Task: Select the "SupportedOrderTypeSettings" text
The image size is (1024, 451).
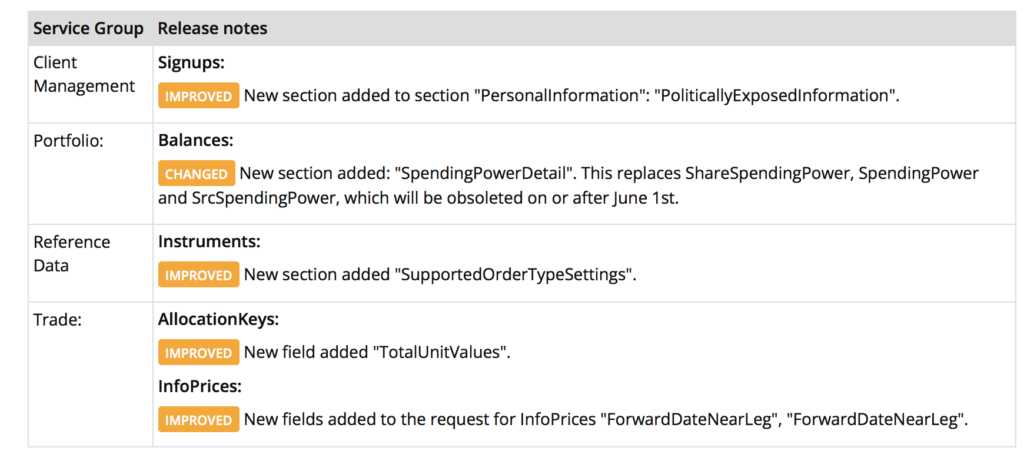Action: (x=515, y=274)
